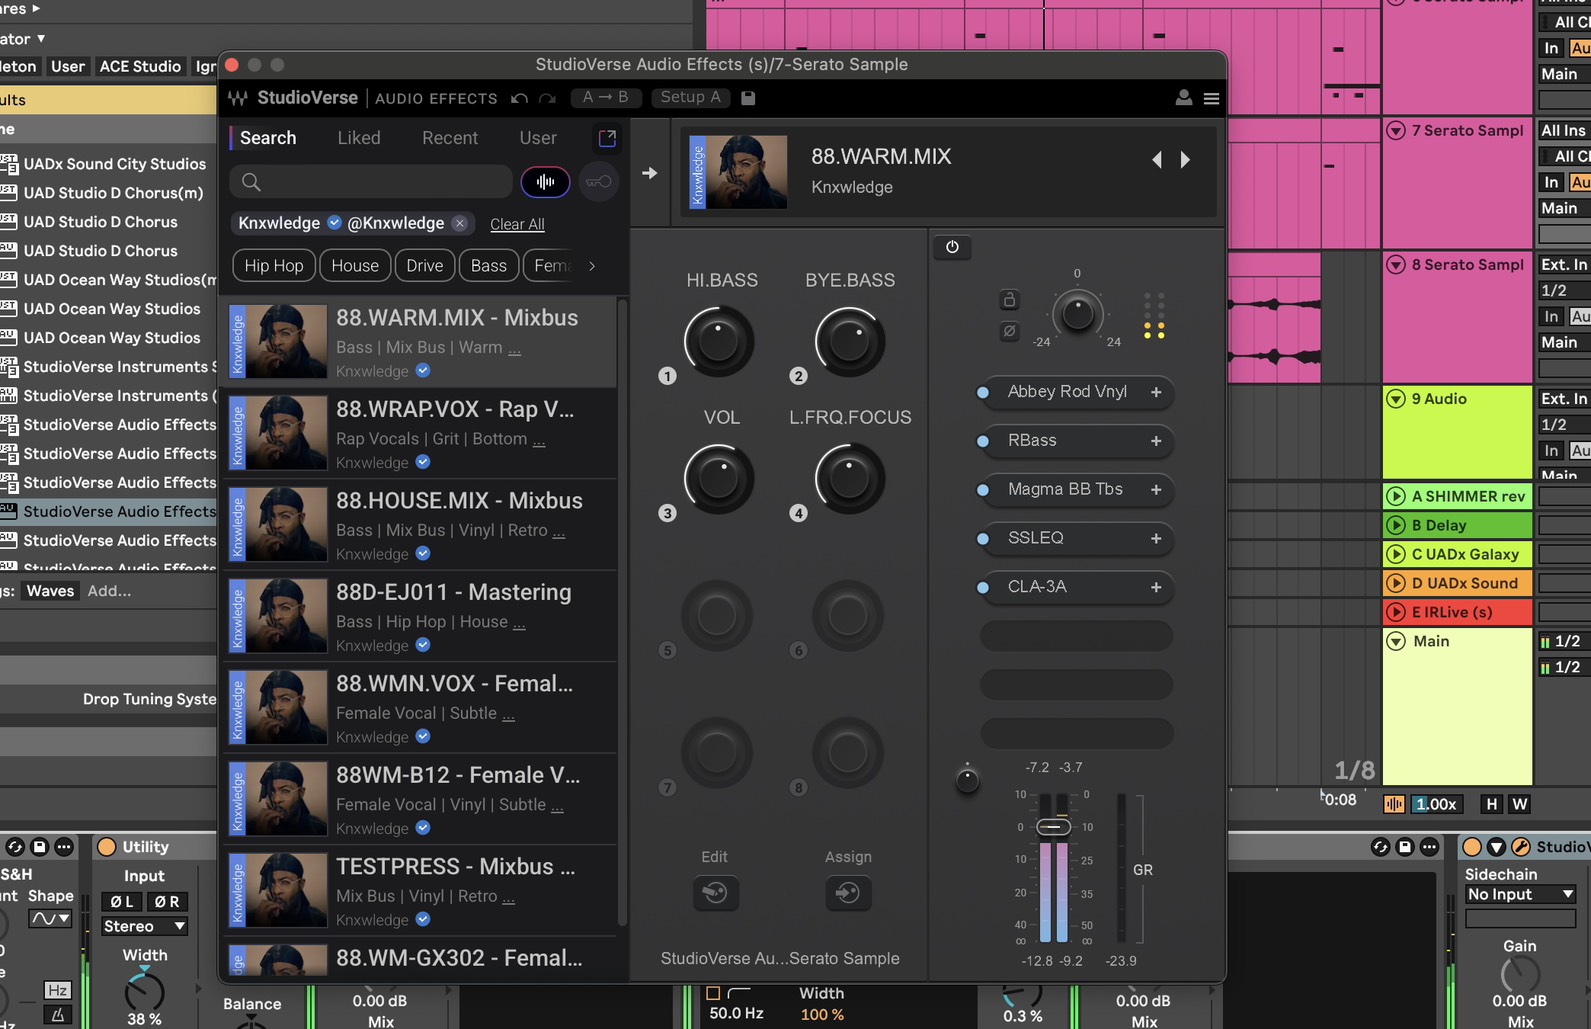Expand the Abbey Rod Vnyl plus button
1591x1029 pixels.
tap(1156, 392)
